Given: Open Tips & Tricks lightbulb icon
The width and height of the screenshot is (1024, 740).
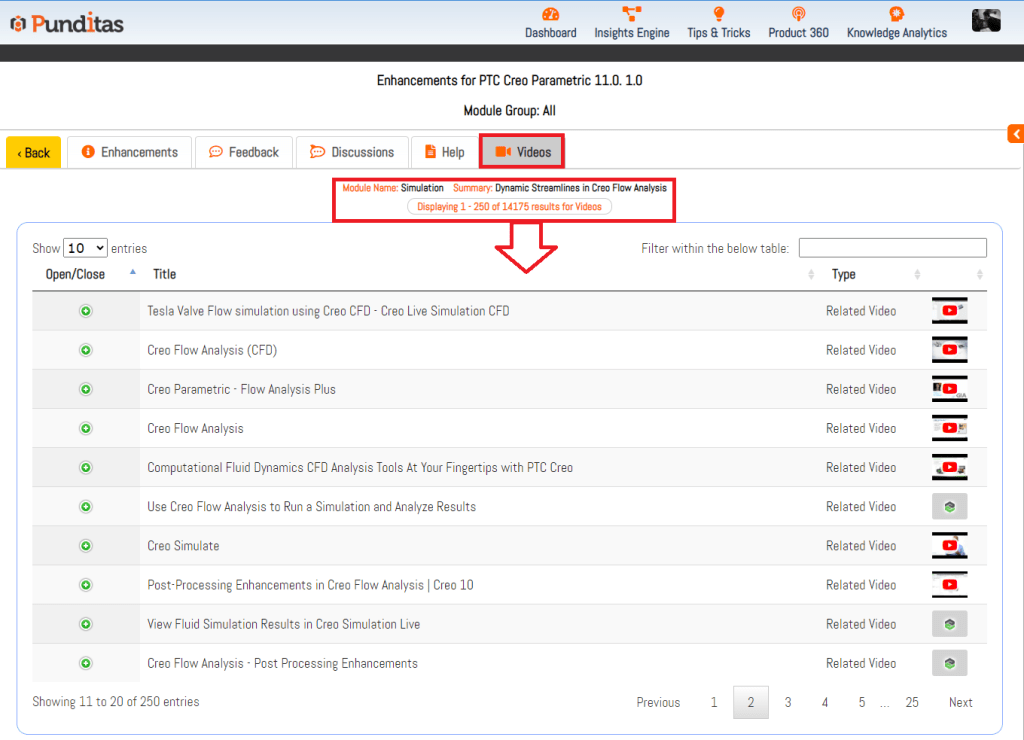Looking at the screenshot, I should pyautogui.click(x=718, y=14).
